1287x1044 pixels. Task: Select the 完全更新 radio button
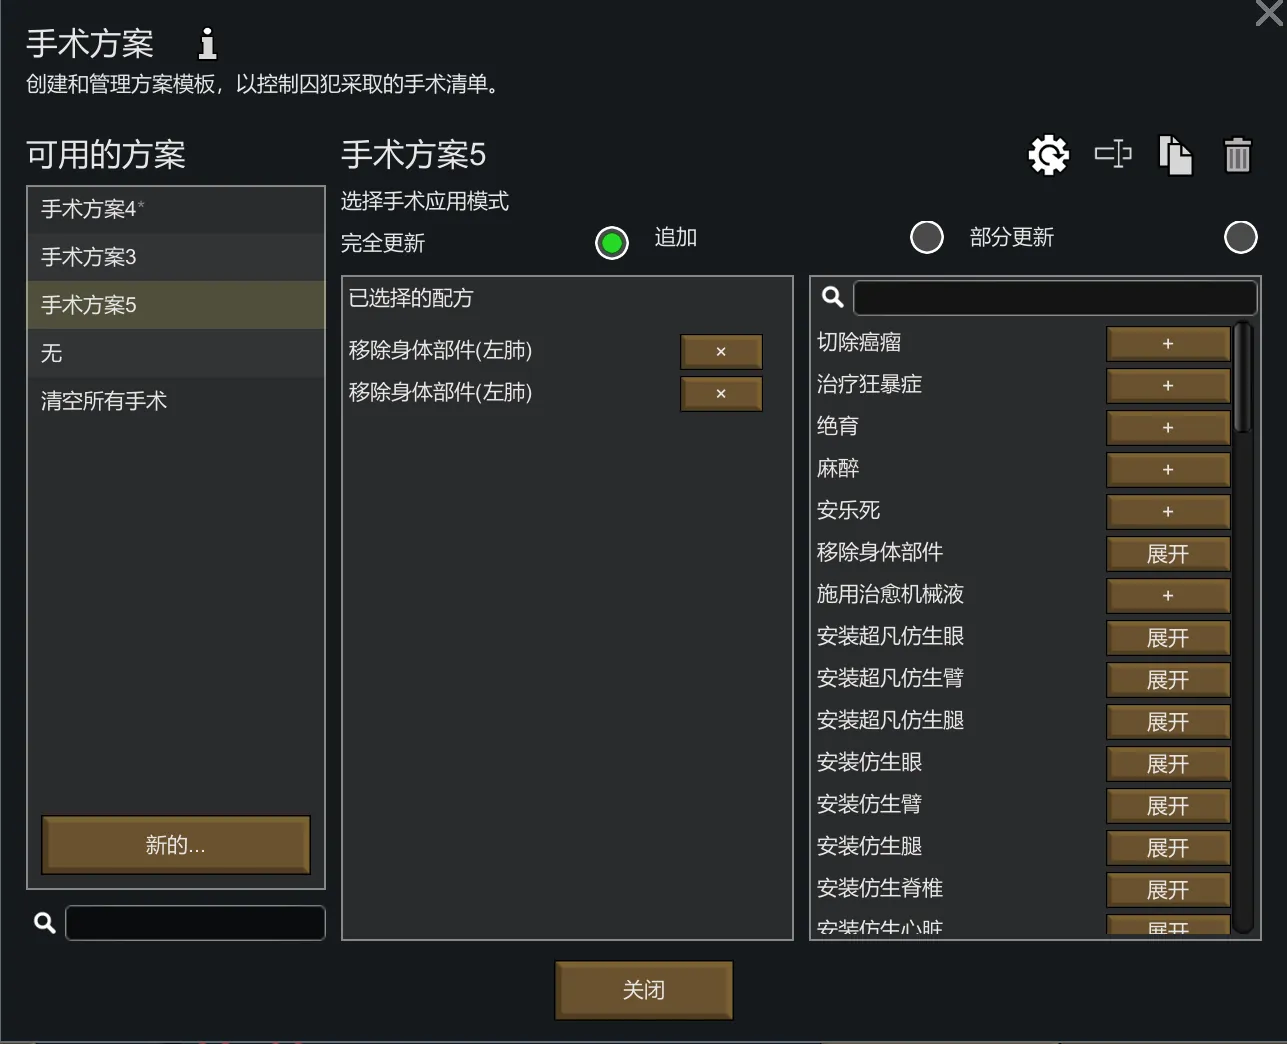[x=612, y=242]
